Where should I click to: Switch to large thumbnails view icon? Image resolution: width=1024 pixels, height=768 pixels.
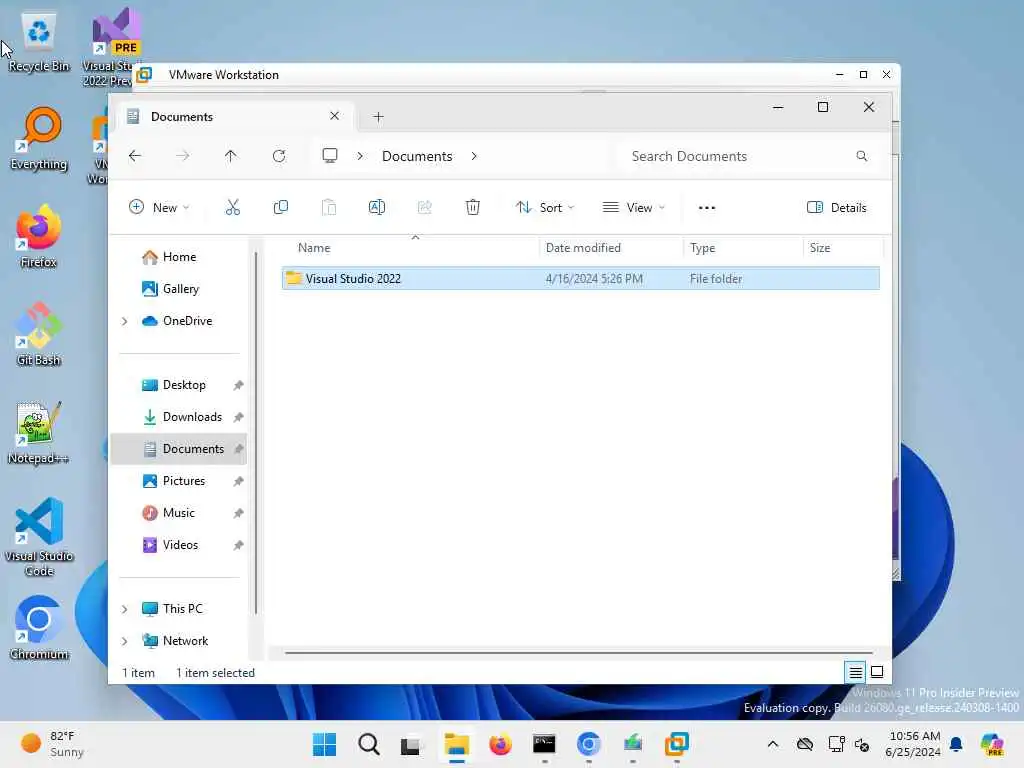click(877, 672)
